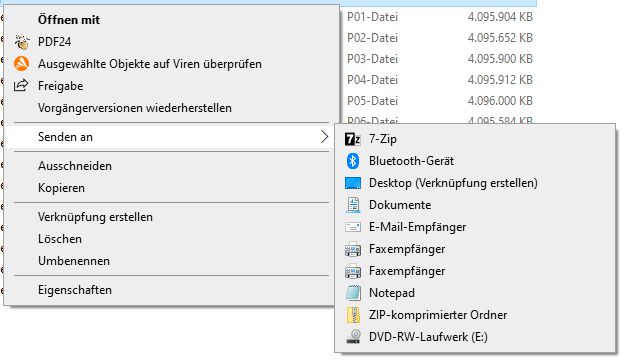Click the PDF24 icon in the context menu
The image size is (626, 363).
[22, 42]
